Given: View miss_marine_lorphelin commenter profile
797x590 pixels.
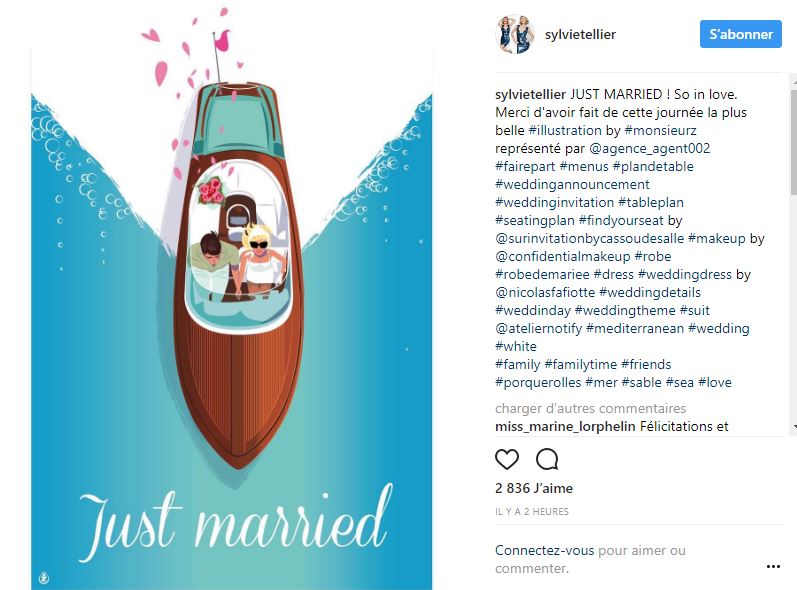Looking at the screenshot, I should [565, 426].
